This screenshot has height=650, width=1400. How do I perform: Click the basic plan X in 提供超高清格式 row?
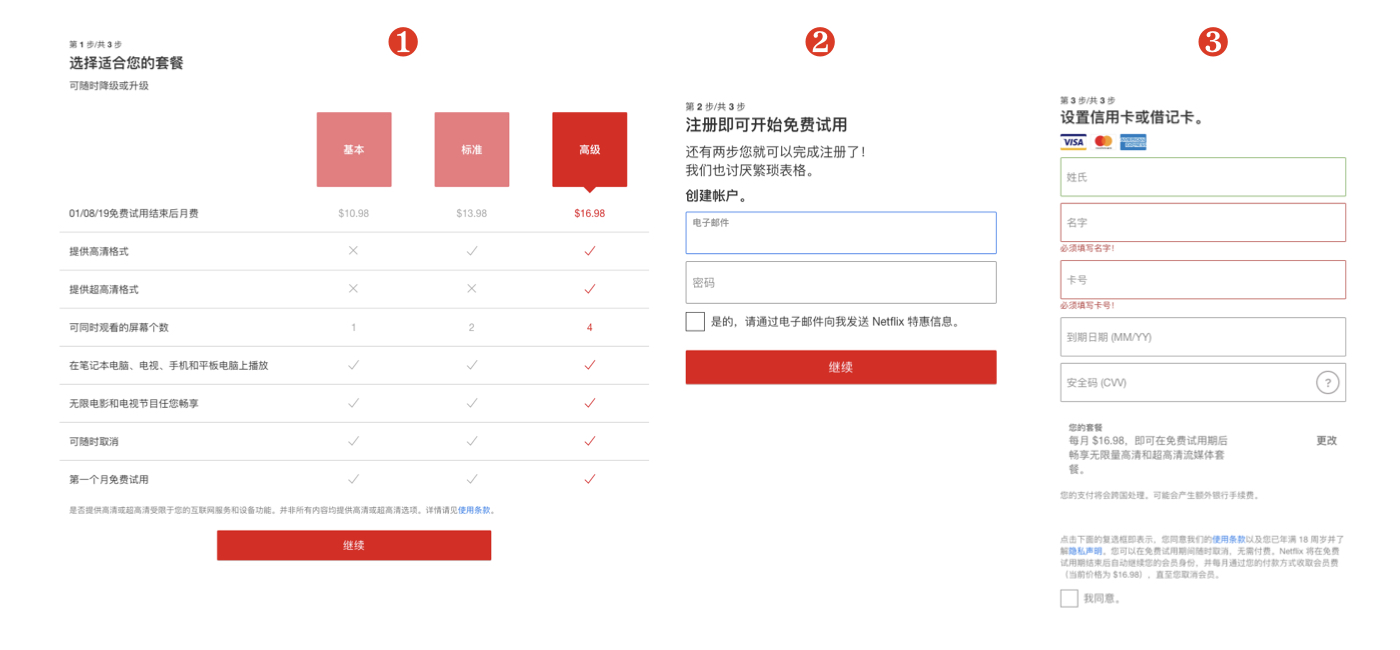353,289
